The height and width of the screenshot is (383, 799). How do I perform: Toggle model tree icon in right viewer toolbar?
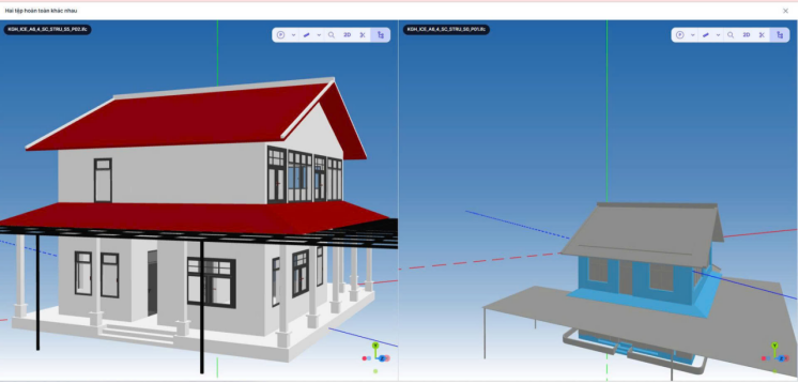tap(780, 35)
